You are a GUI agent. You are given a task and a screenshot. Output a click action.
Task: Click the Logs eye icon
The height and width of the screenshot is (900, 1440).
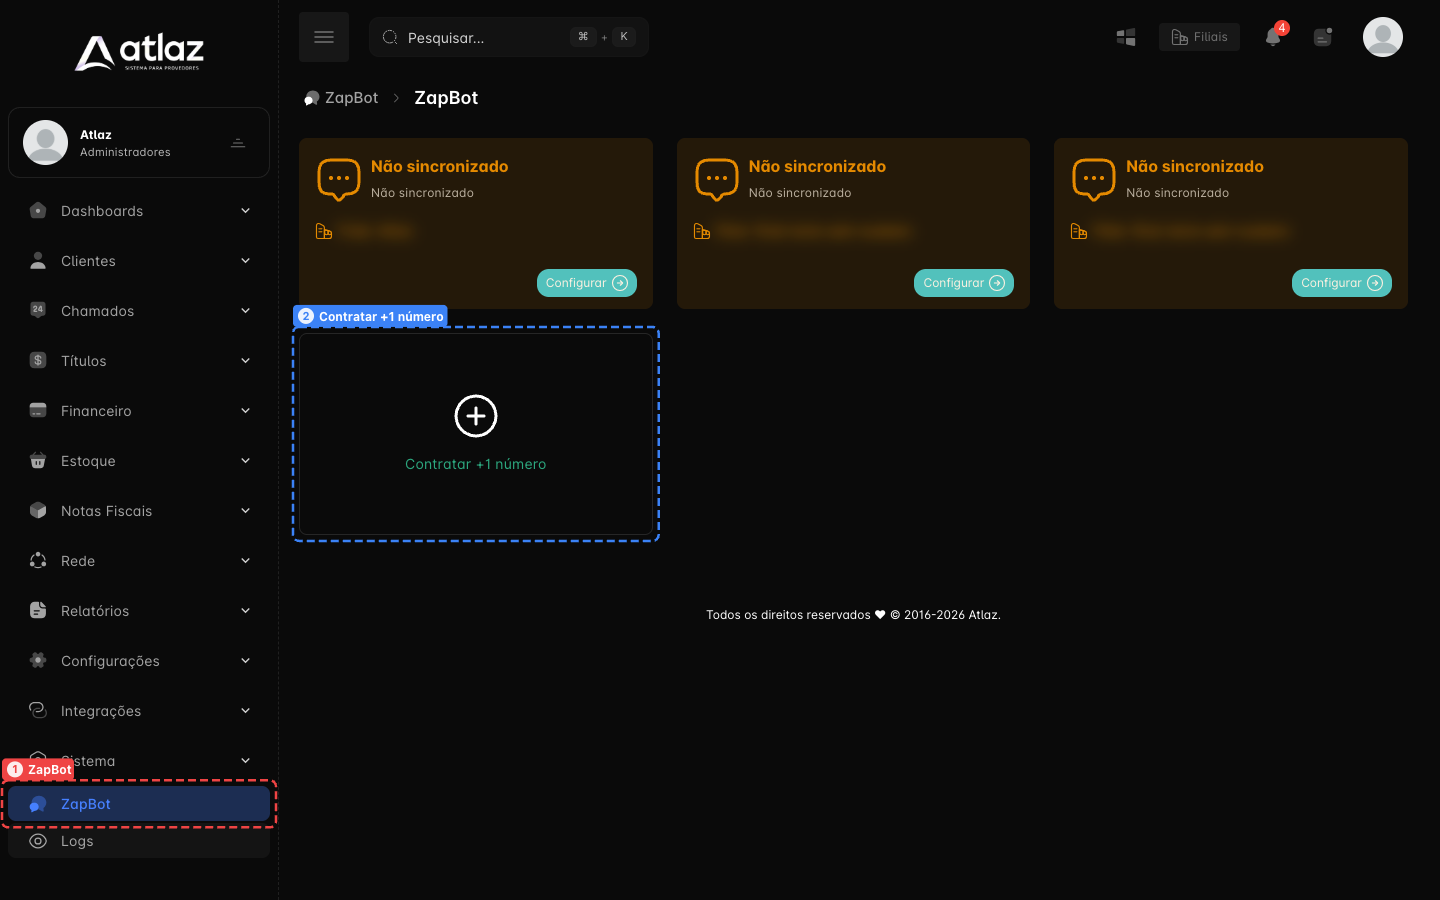[38, 841]
